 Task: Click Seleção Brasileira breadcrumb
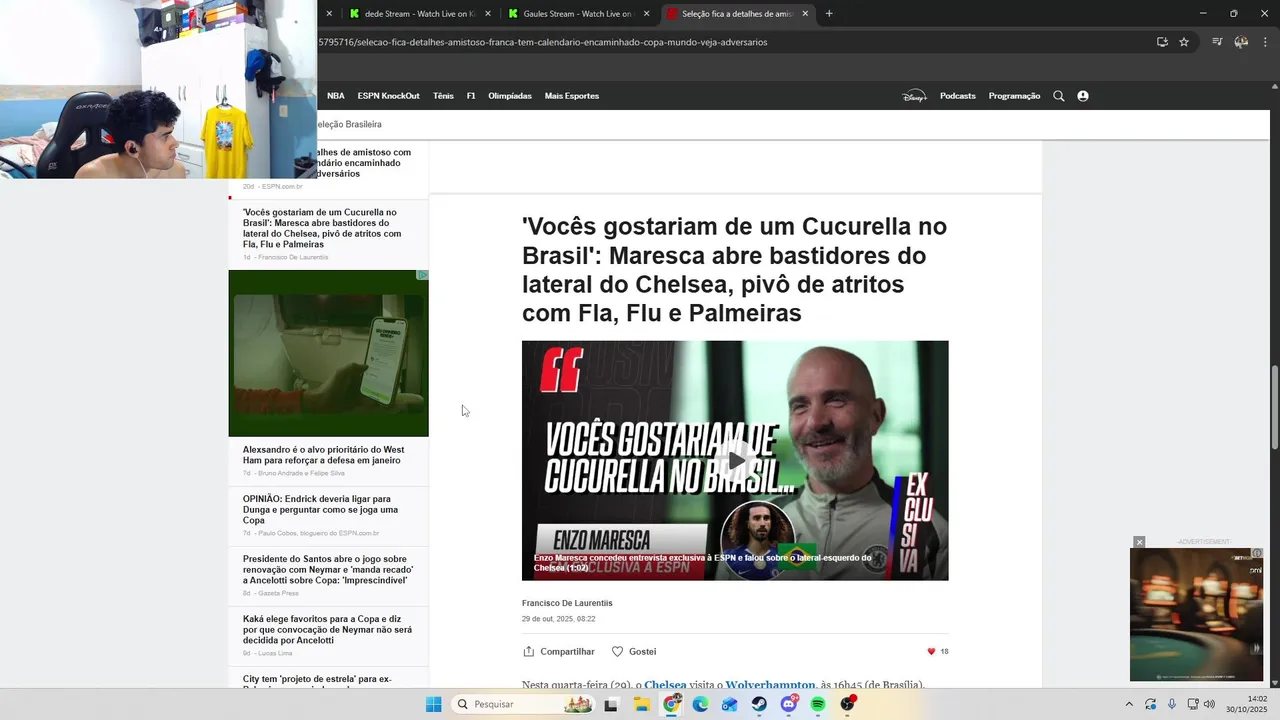(349, 124)
